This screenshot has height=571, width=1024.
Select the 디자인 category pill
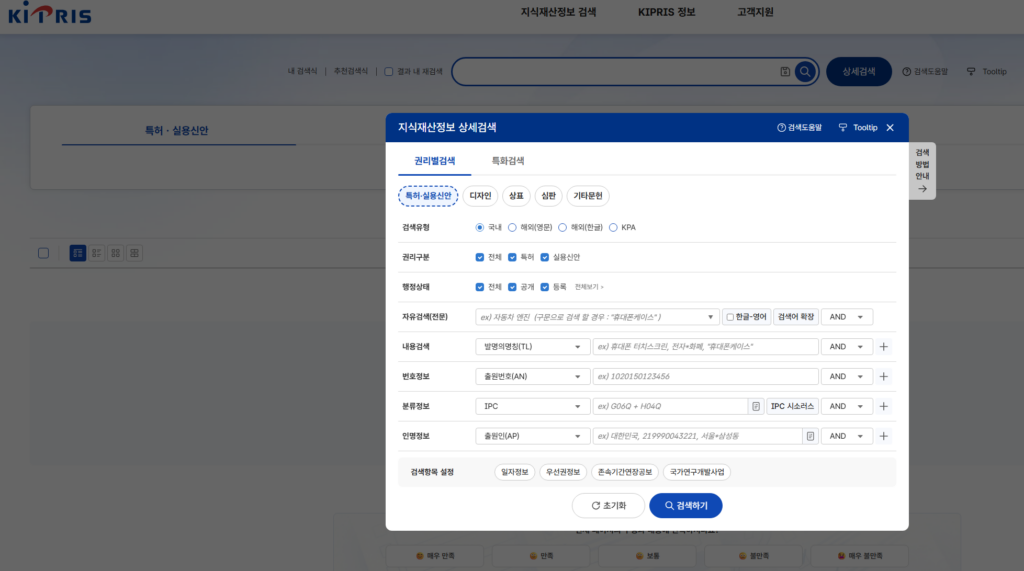(480, 196)
